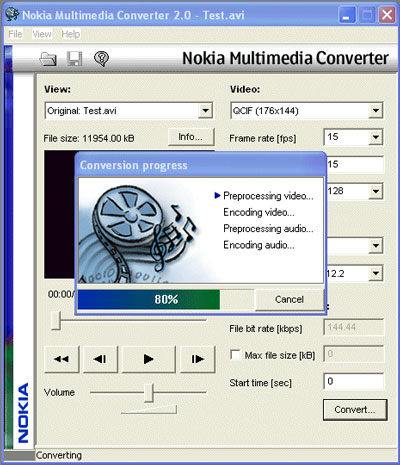Open the Frame rate dropdown
The image size is (400, 465).
pos(376,137)
